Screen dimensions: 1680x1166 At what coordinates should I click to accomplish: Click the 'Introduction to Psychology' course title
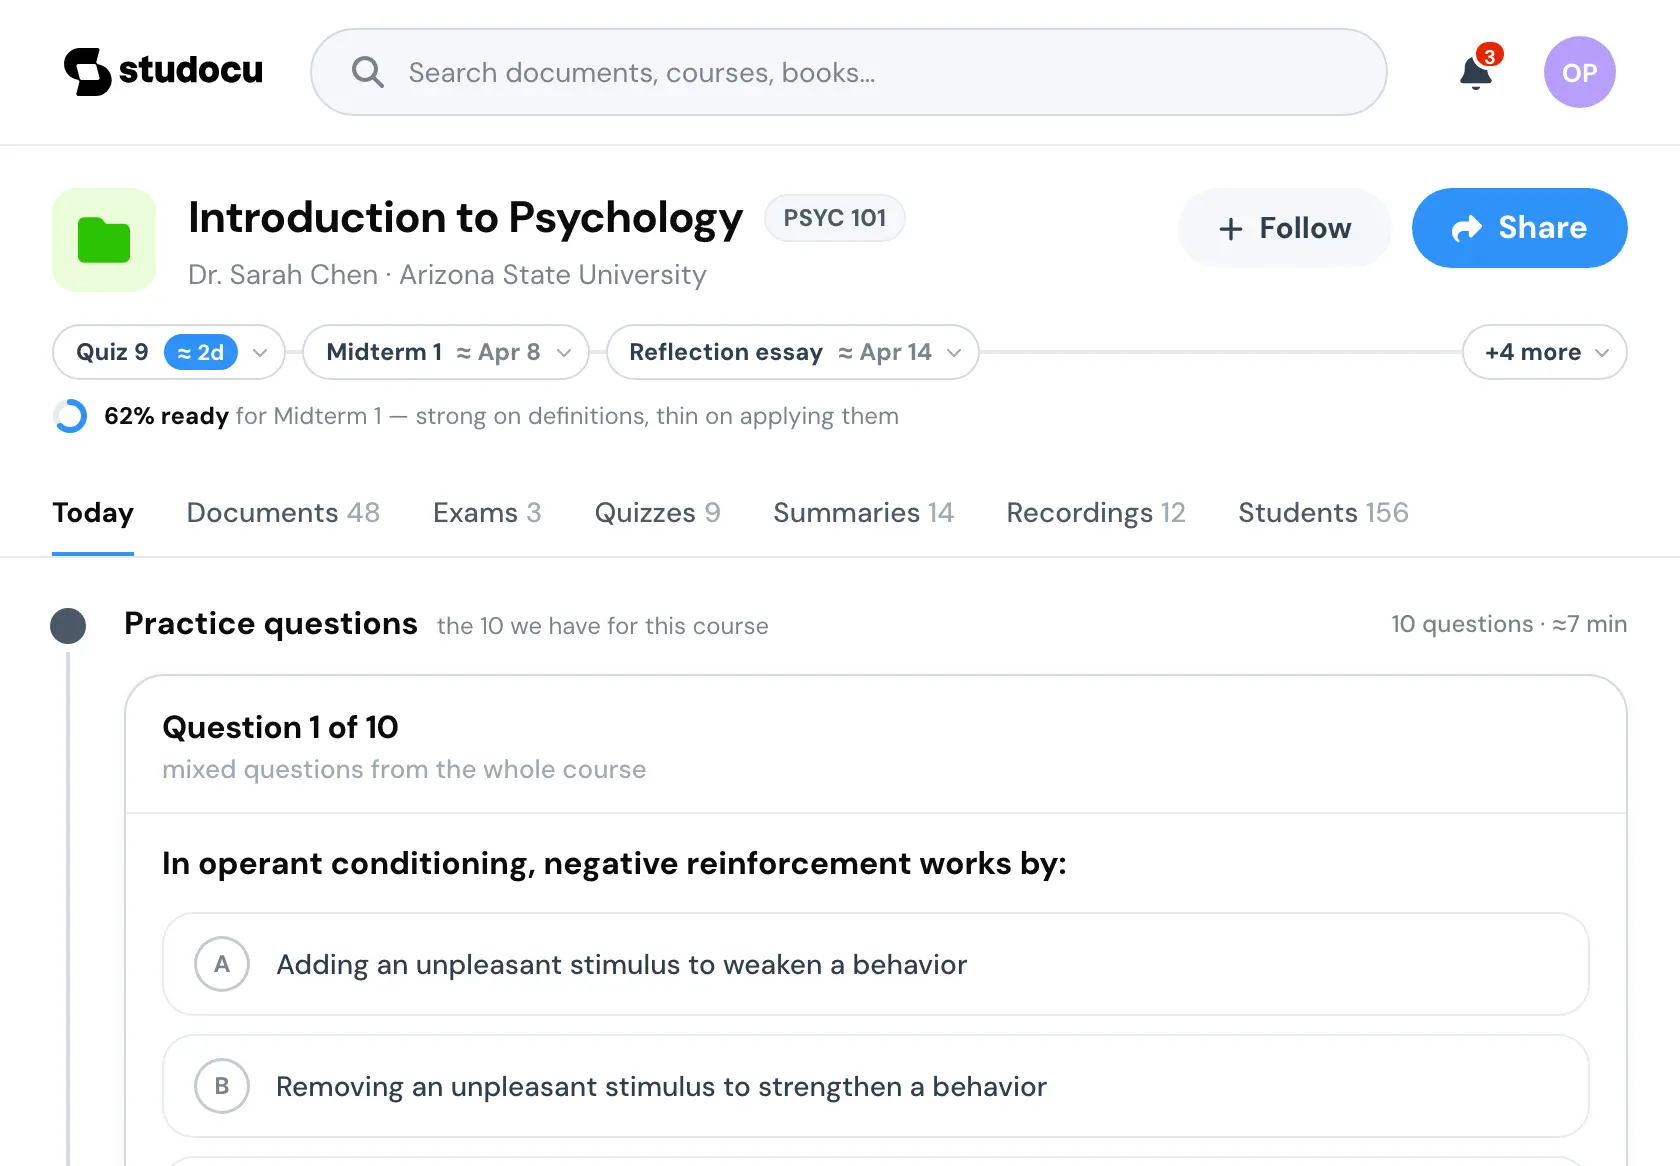pos(466,218)
